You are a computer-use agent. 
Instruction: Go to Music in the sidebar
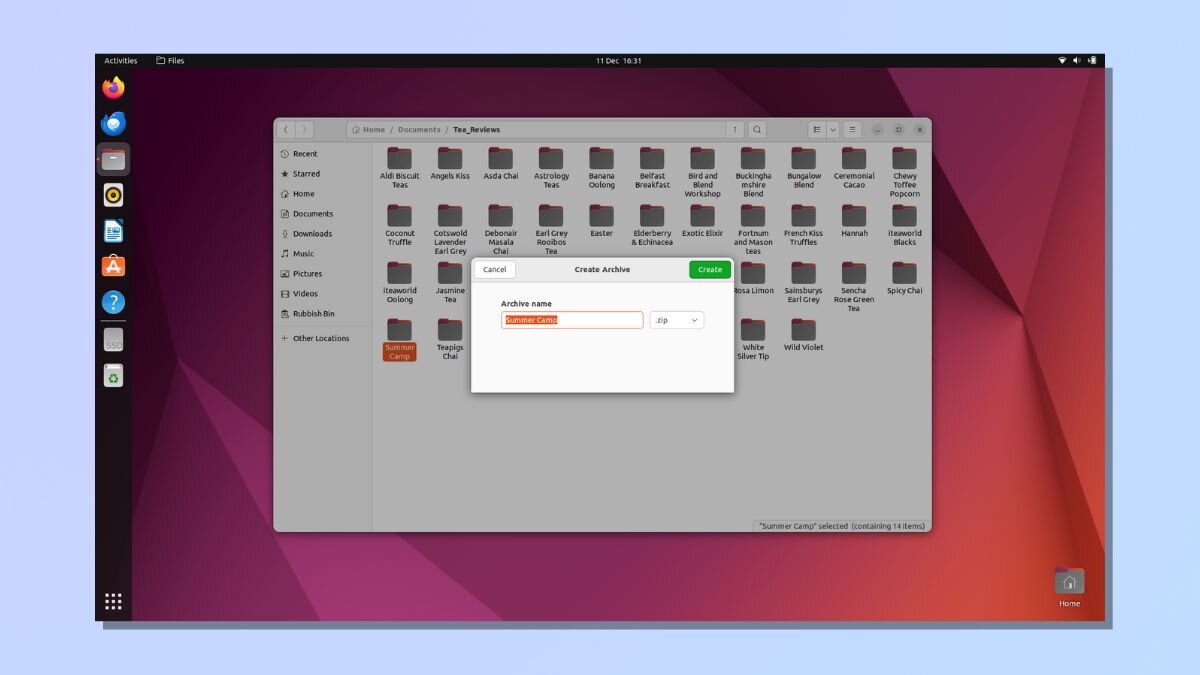click(x=322, y=254)
